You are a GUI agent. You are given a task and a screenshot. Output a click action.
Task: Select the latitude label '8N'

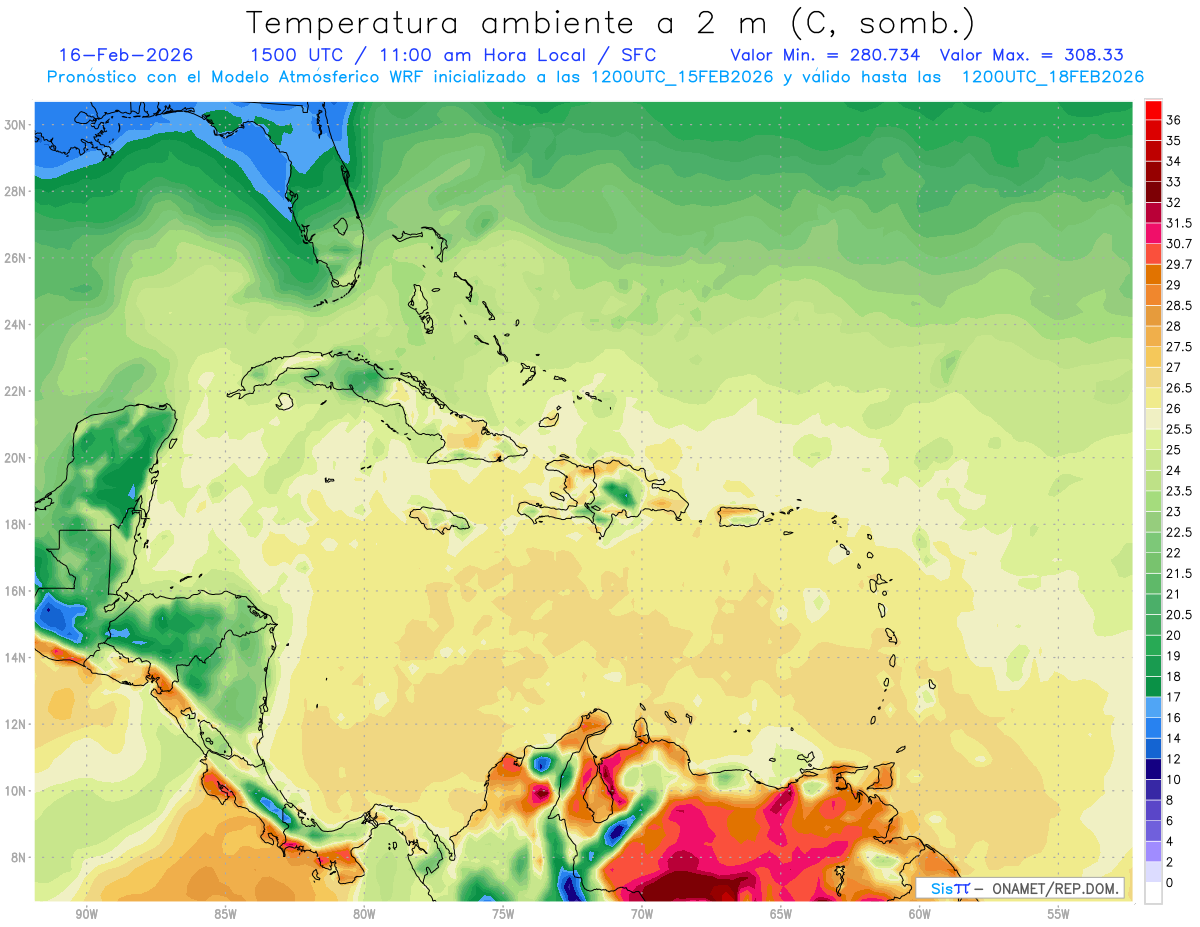20,858
